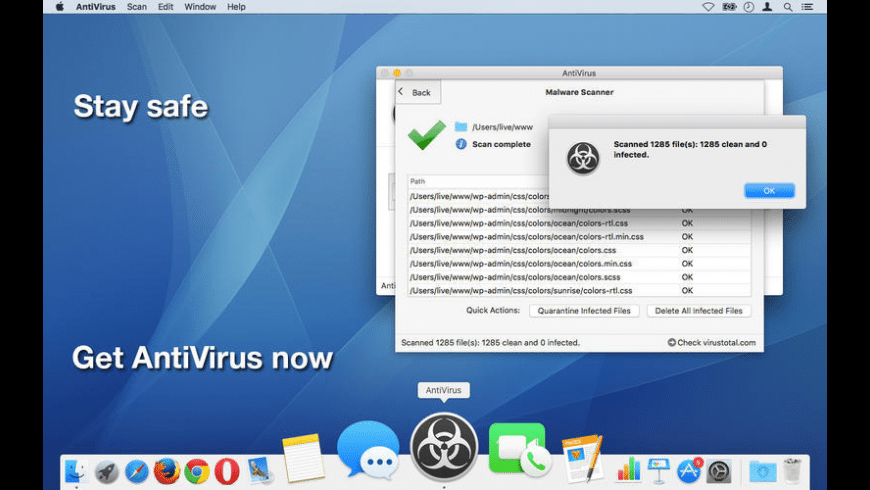This screenshot has height=490, width=870.
Task: Click OK in the scan results dialog
Action: click(769, 190)
